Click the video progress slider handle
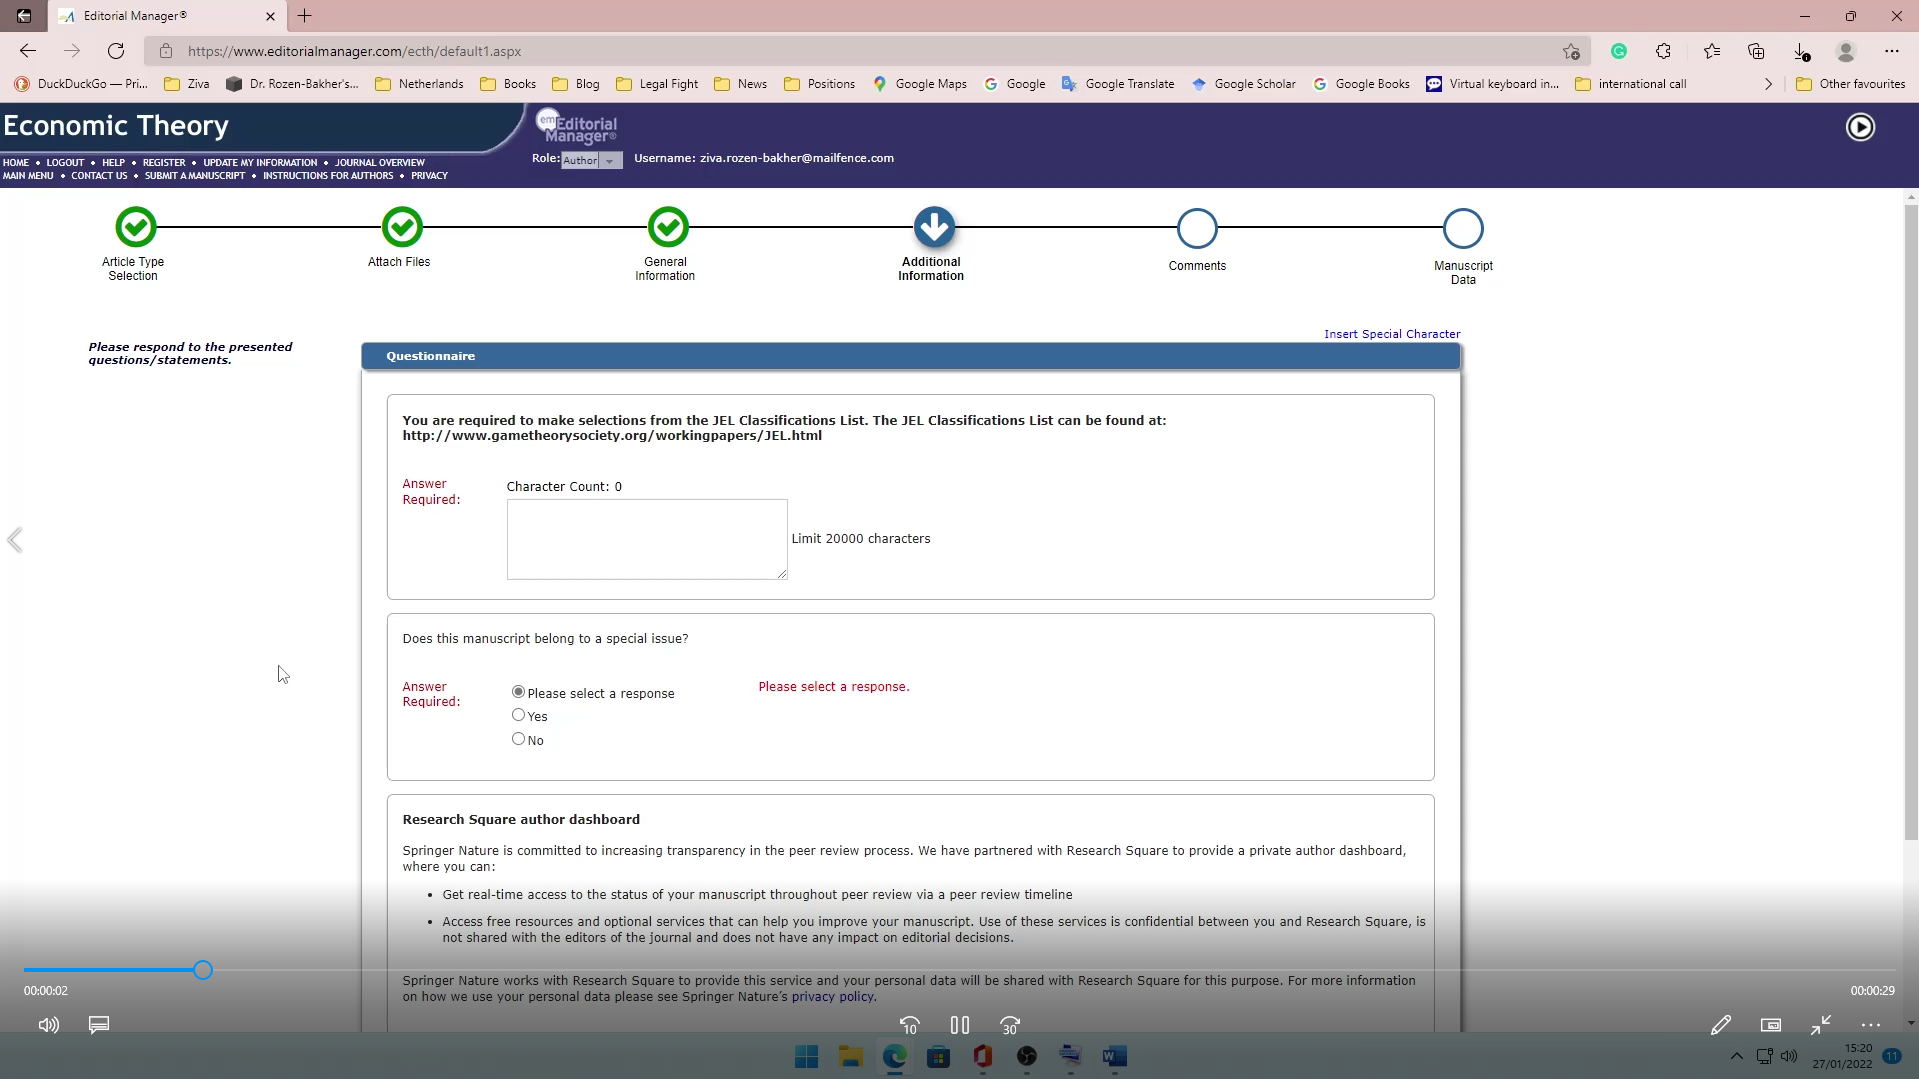The width and height of the screenshot is (1919, 1079). pos(203,970)
